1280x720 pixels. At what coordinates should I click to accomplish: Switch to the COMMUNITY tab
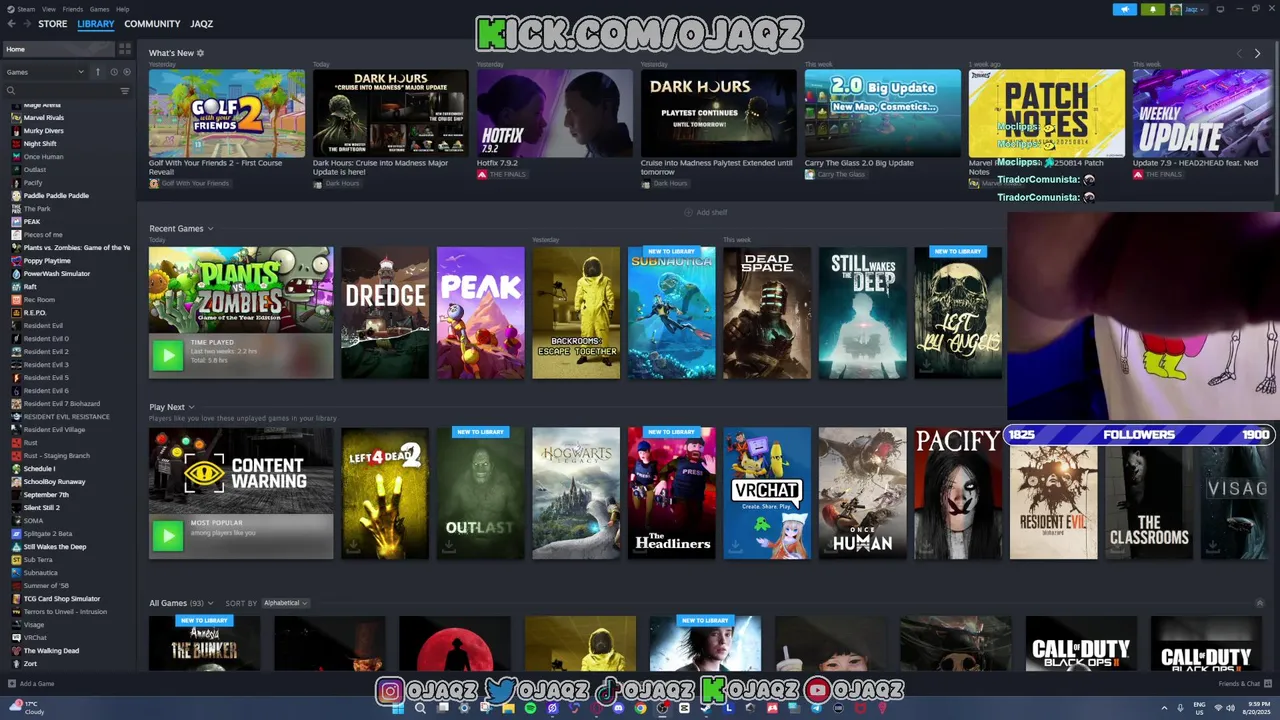point(152,24)
